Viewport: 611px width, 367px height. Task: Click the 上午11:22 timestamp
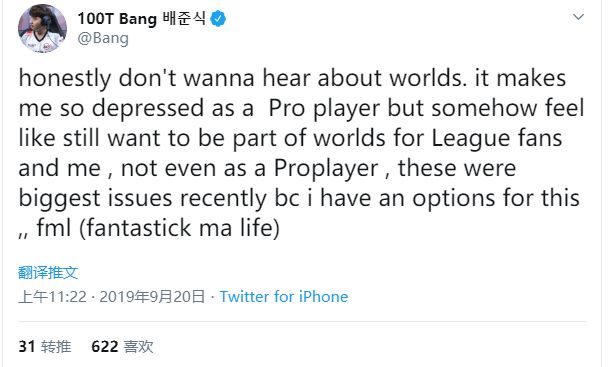point(52,297)
